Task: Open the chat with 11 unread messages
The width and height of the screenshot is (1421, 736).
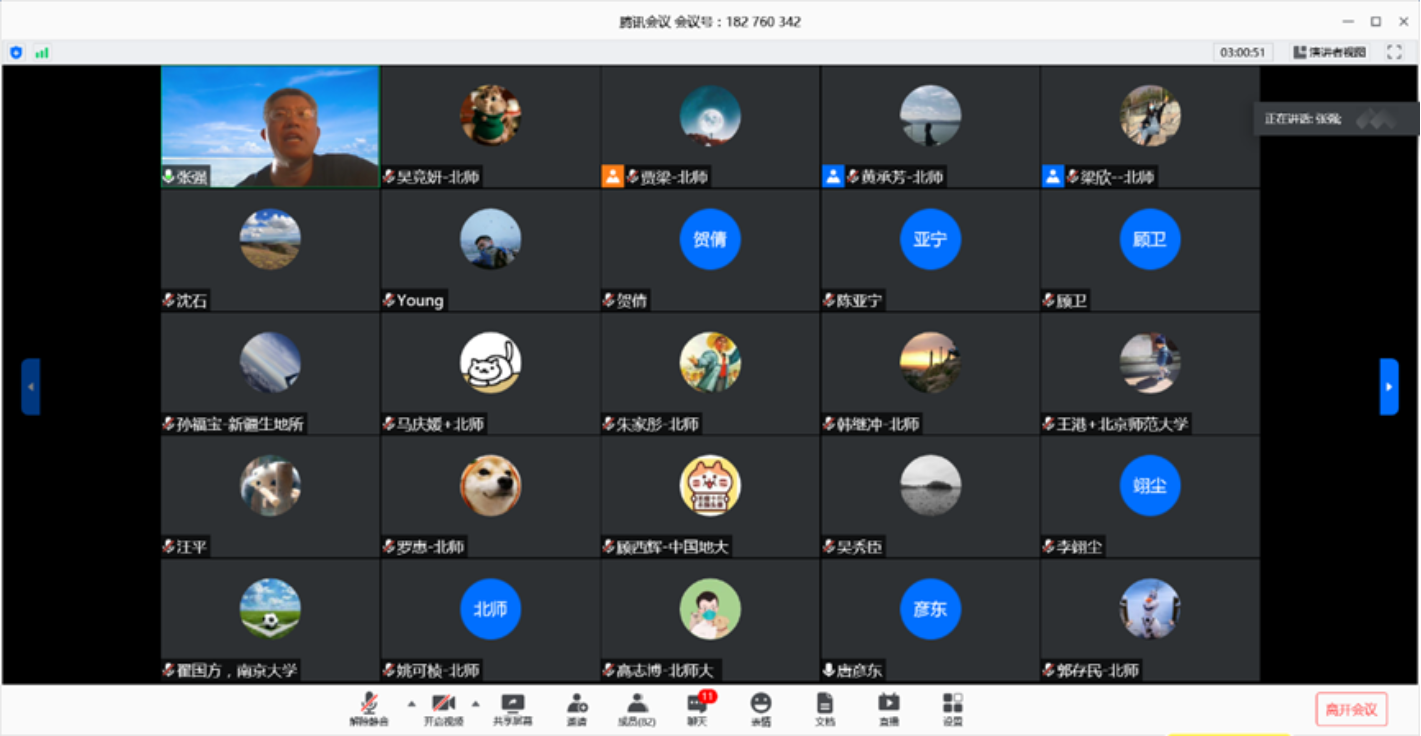Action: (x=697, y=707)
